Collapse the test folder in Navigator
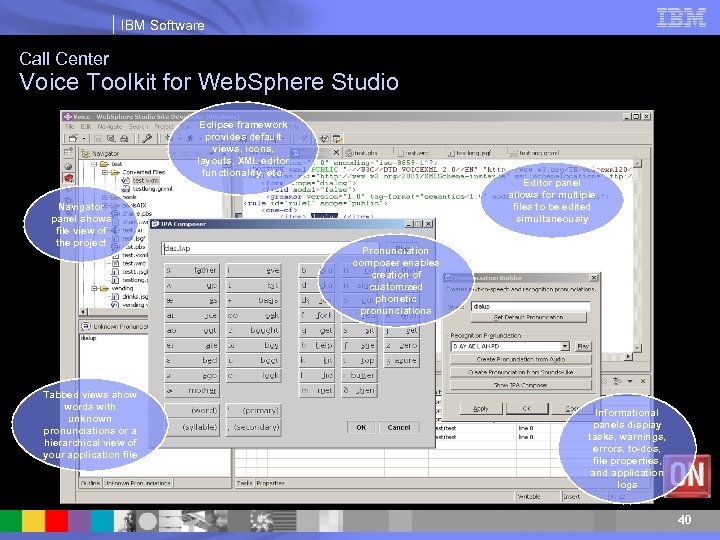Image resolution: width=720 pixels, height=540 pixels. [94, 164]
